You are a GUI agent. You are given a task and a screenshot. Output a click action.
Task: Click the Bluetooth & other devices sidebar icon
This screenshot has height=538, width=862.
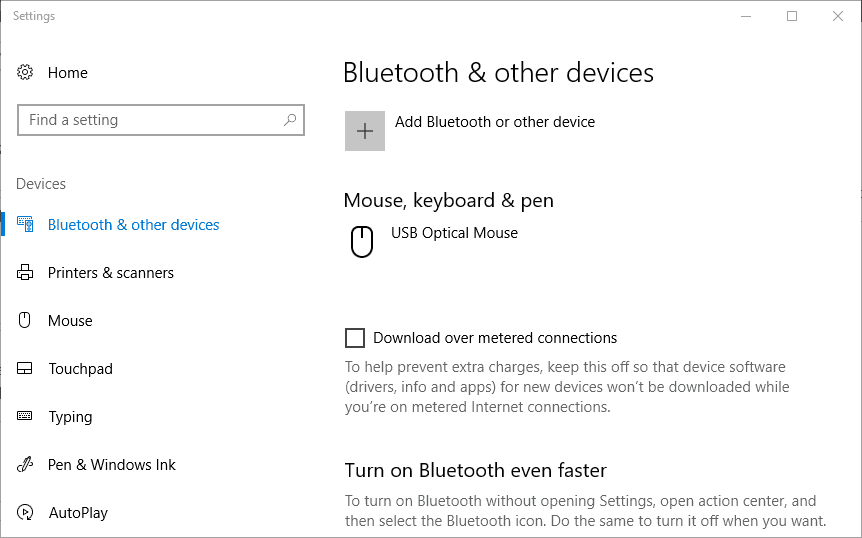tap(26, 225)
